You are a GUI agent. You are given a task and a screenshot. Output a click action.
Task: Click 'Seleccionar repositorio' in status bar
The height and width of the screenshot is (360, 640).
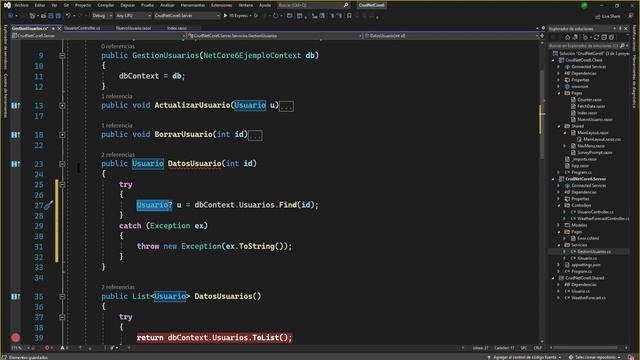point(595,357)
